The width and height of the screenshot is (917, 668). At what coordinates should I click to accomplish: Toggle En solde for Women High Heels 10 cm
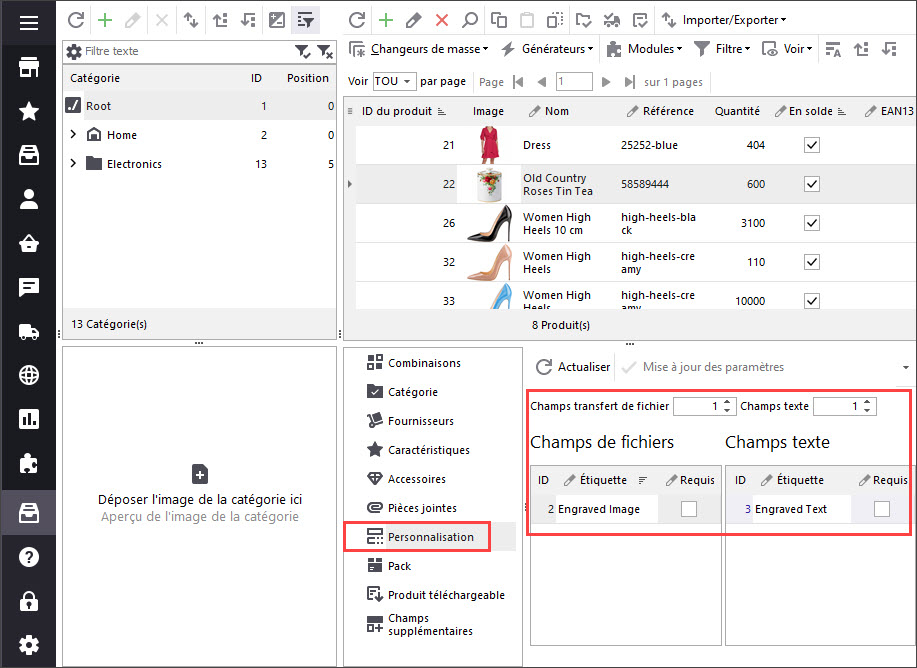coord(812,223)
